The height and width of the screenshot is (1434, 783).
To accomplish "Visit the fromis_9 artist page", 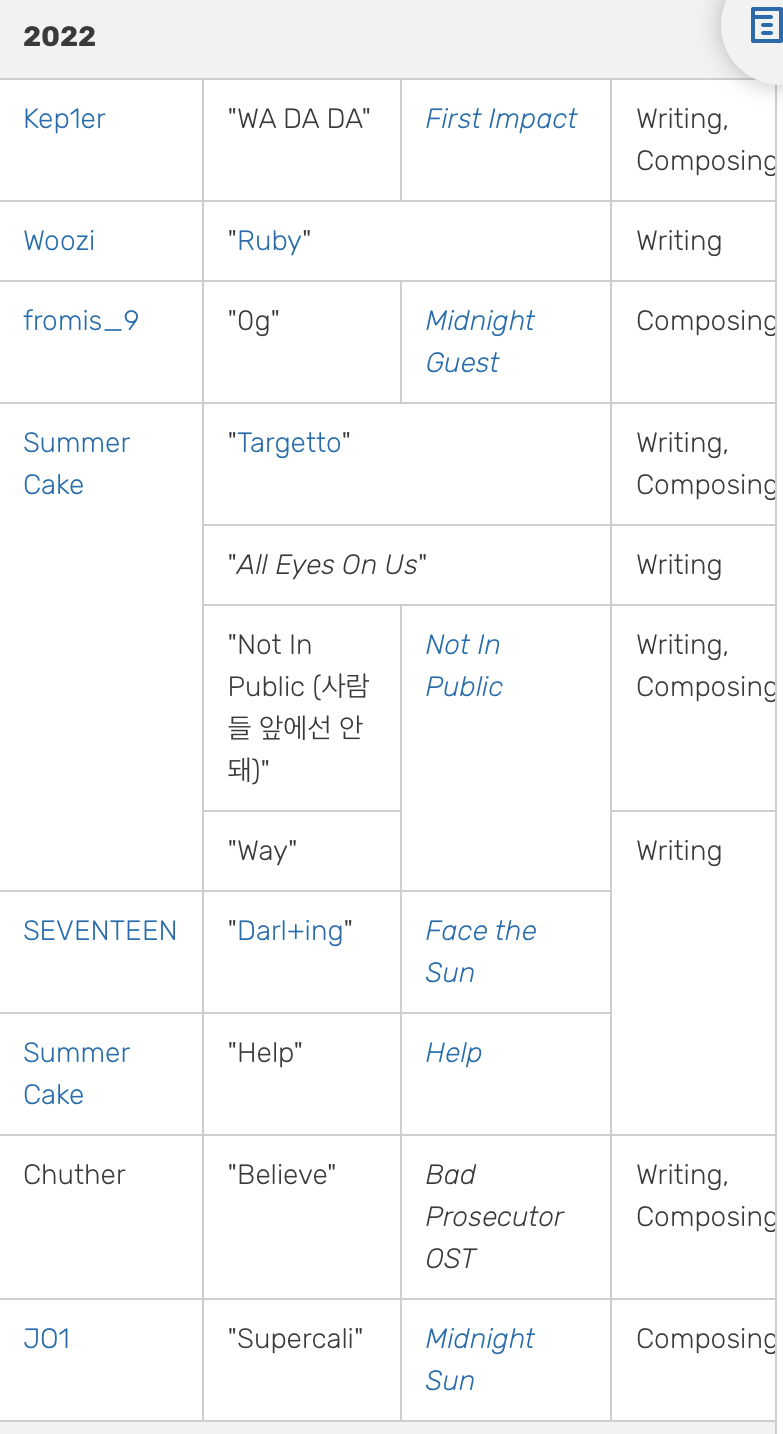I will (x=81, y=321).
